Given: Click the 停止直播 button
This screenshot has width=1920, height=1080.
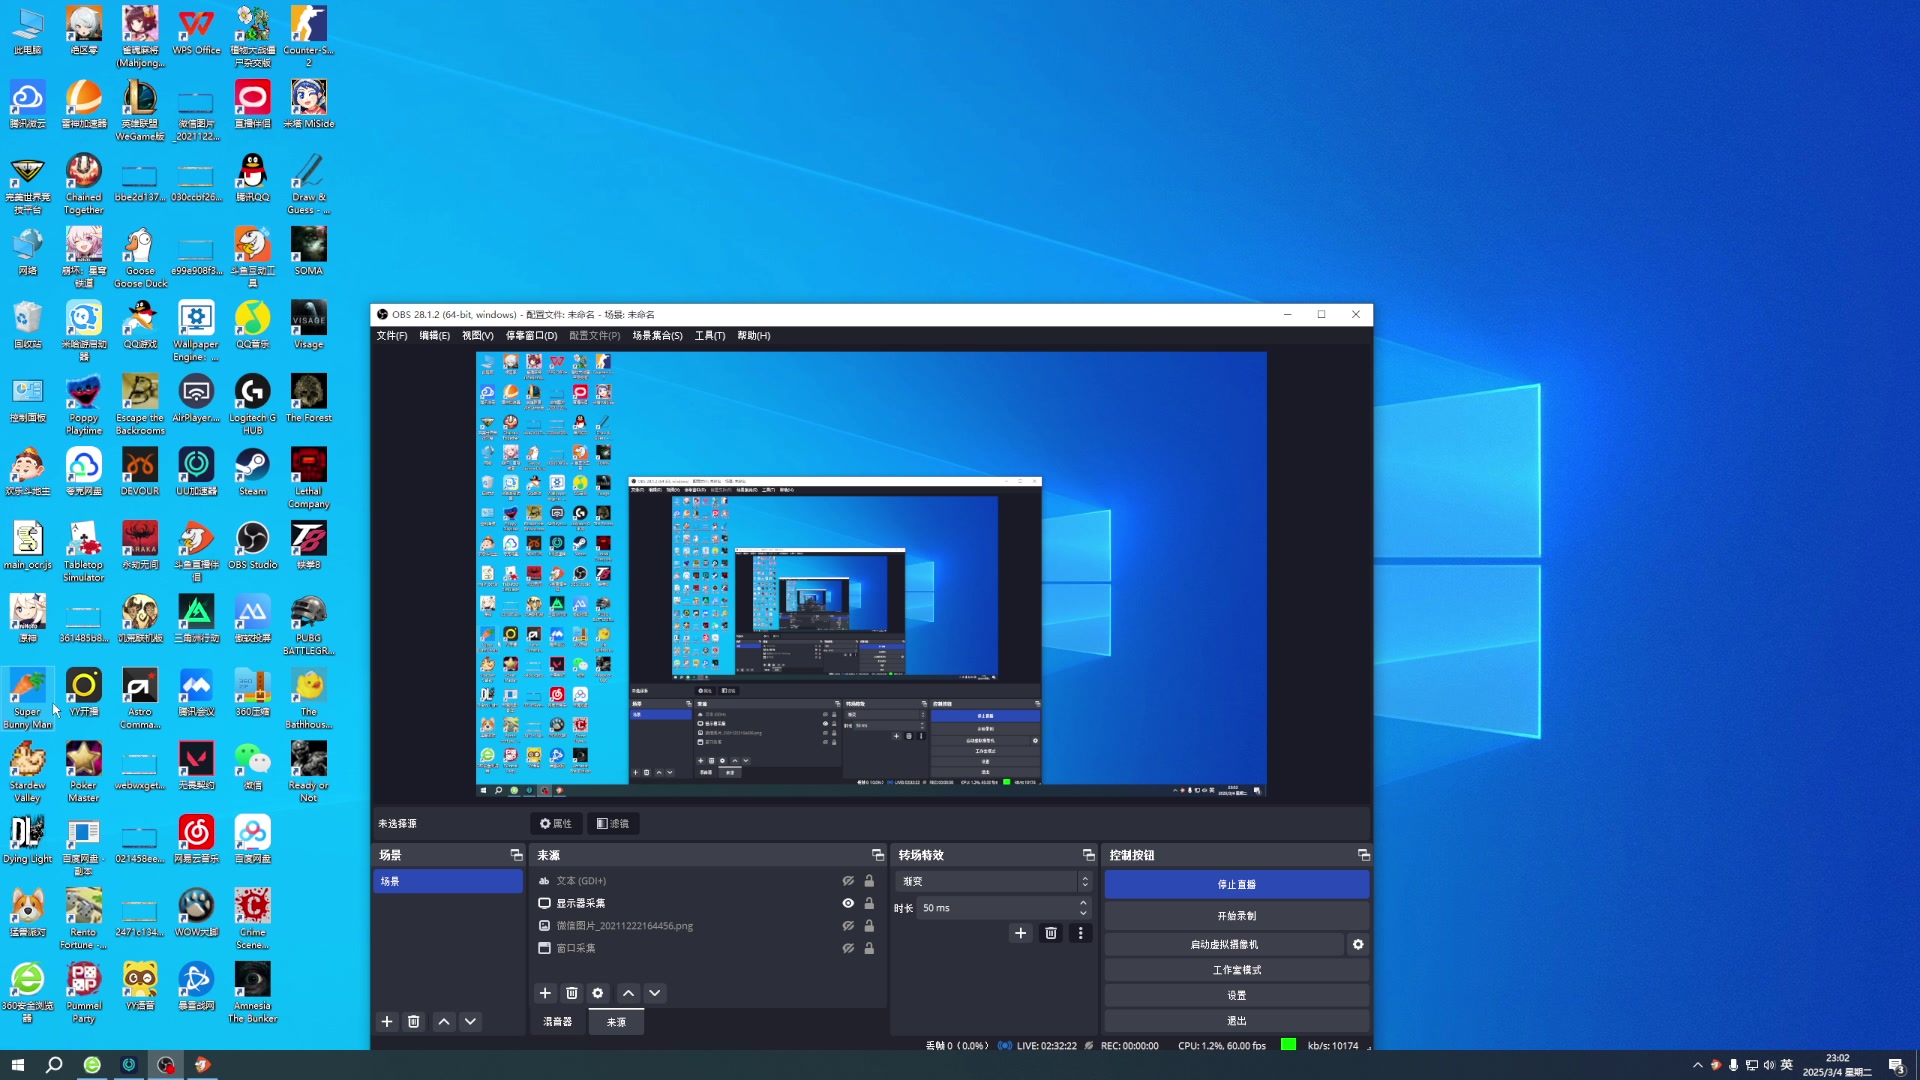Looking at the screenshot, I should point(1236,884).
